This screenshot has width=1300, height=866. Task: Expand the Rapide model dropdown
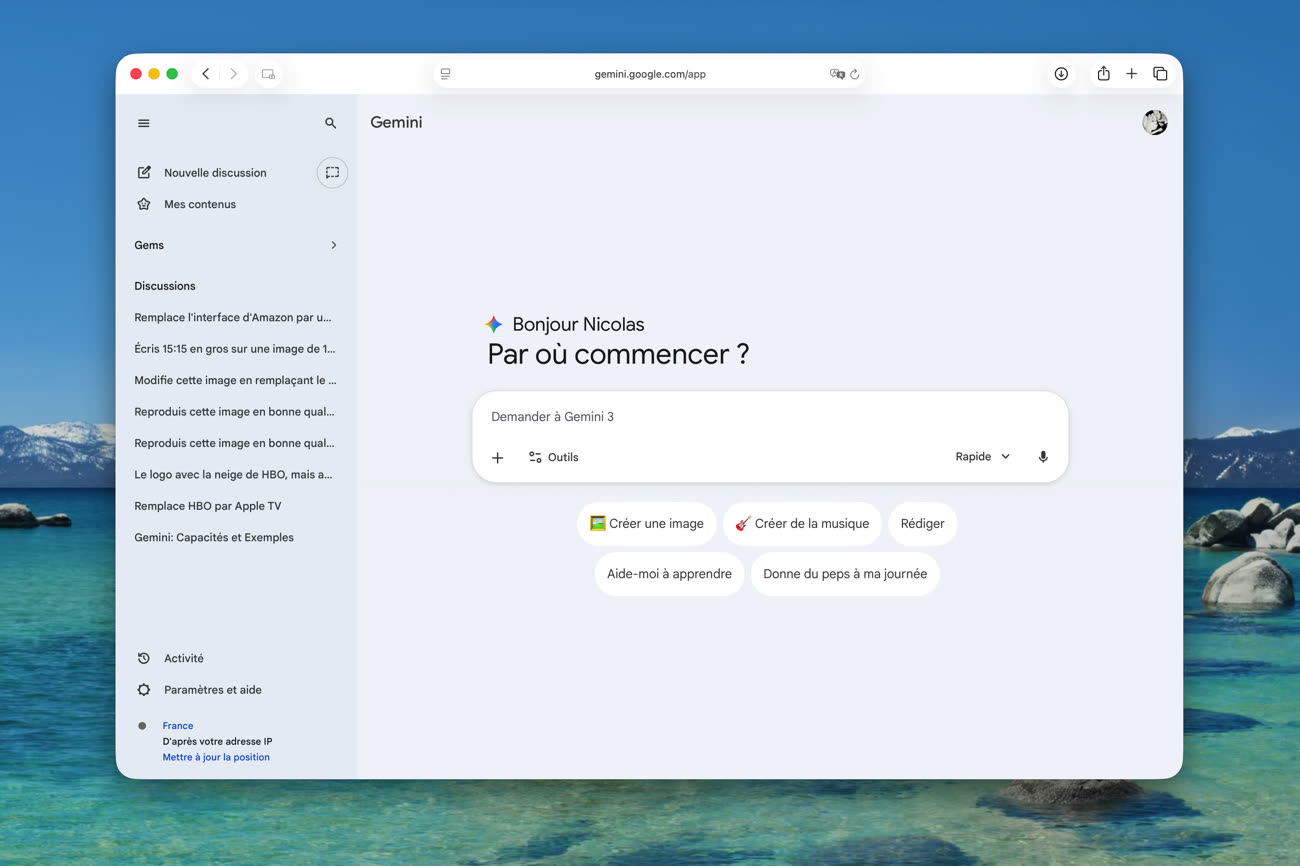pyautogui.click(x=982, y=457)
